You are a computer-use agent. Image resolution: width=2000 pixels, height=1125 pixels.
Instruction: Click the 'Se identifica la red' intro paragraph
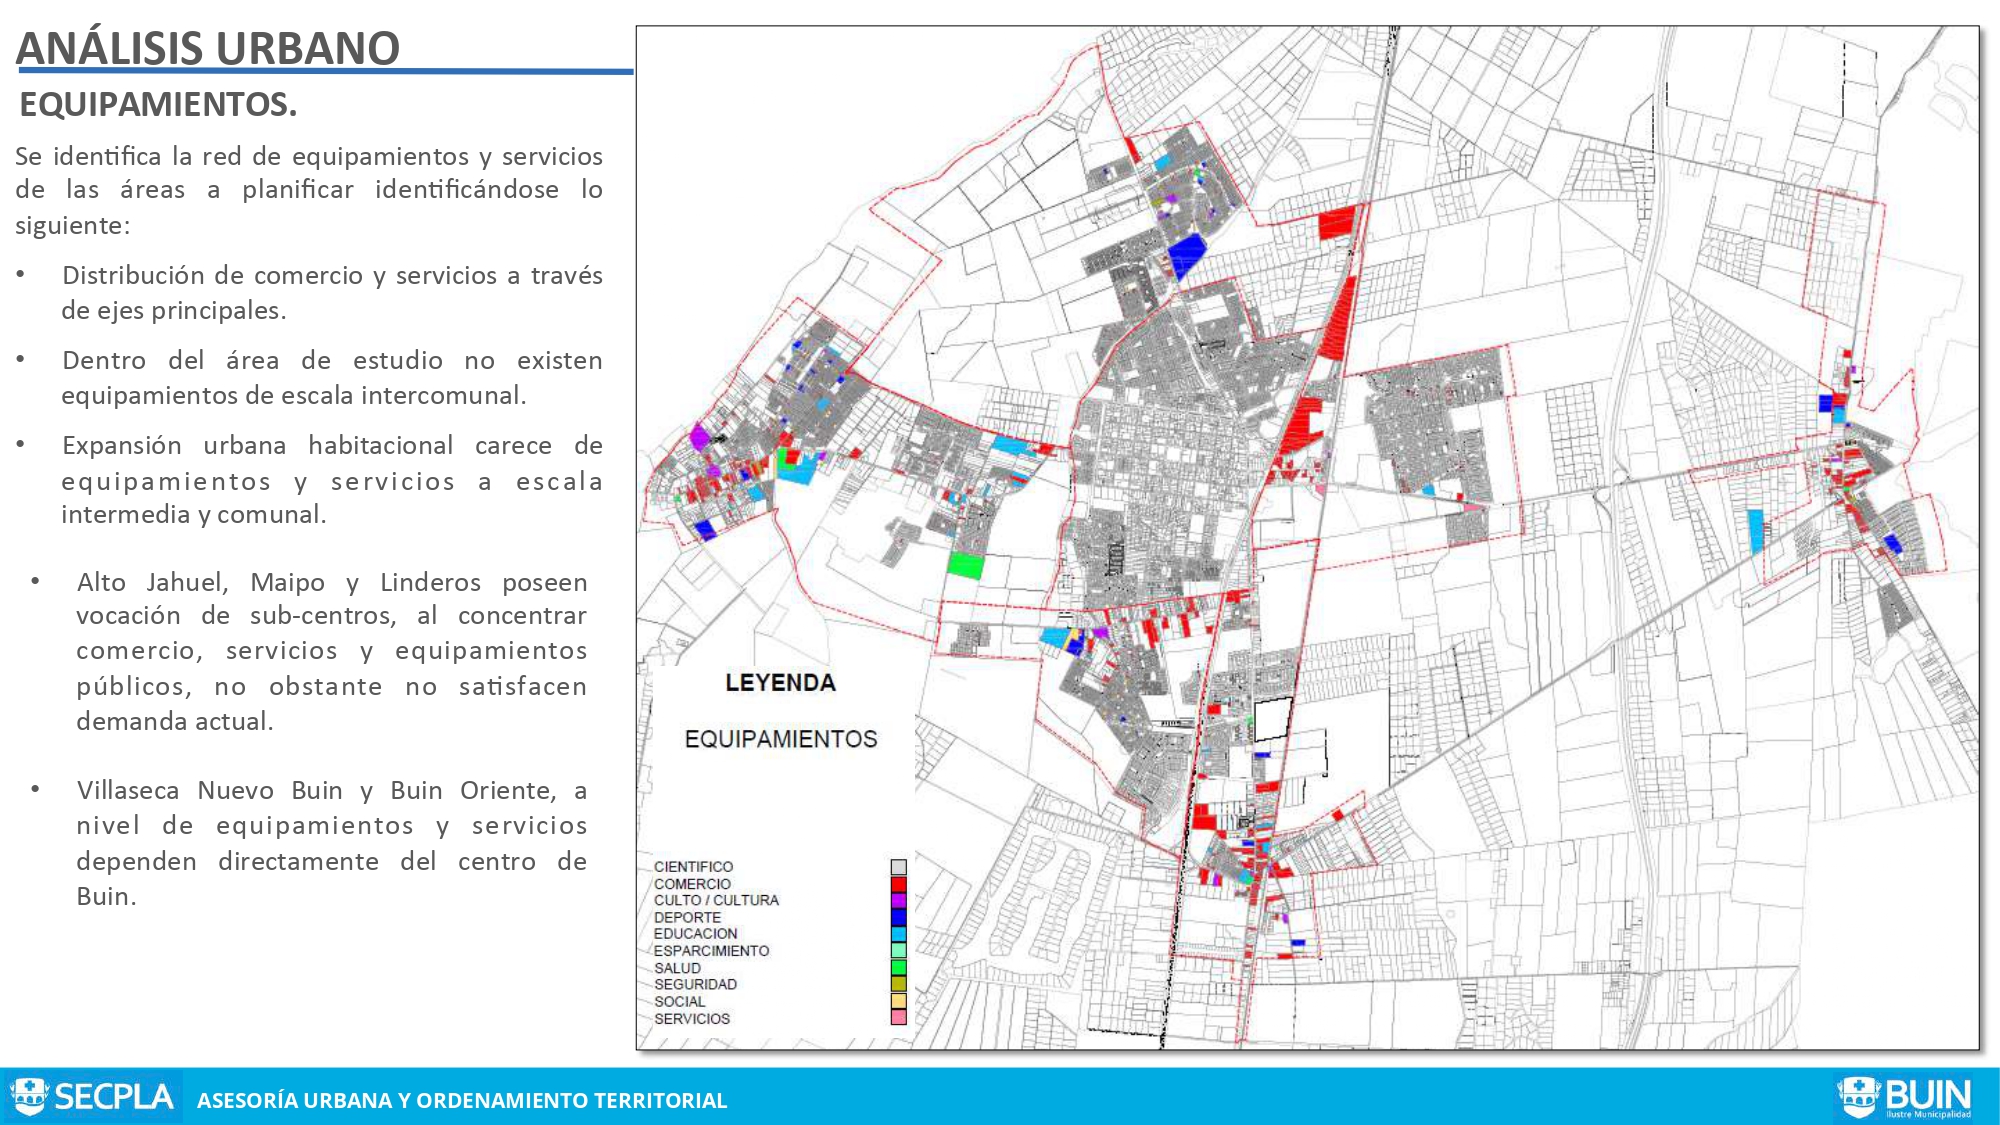[309, 190]
